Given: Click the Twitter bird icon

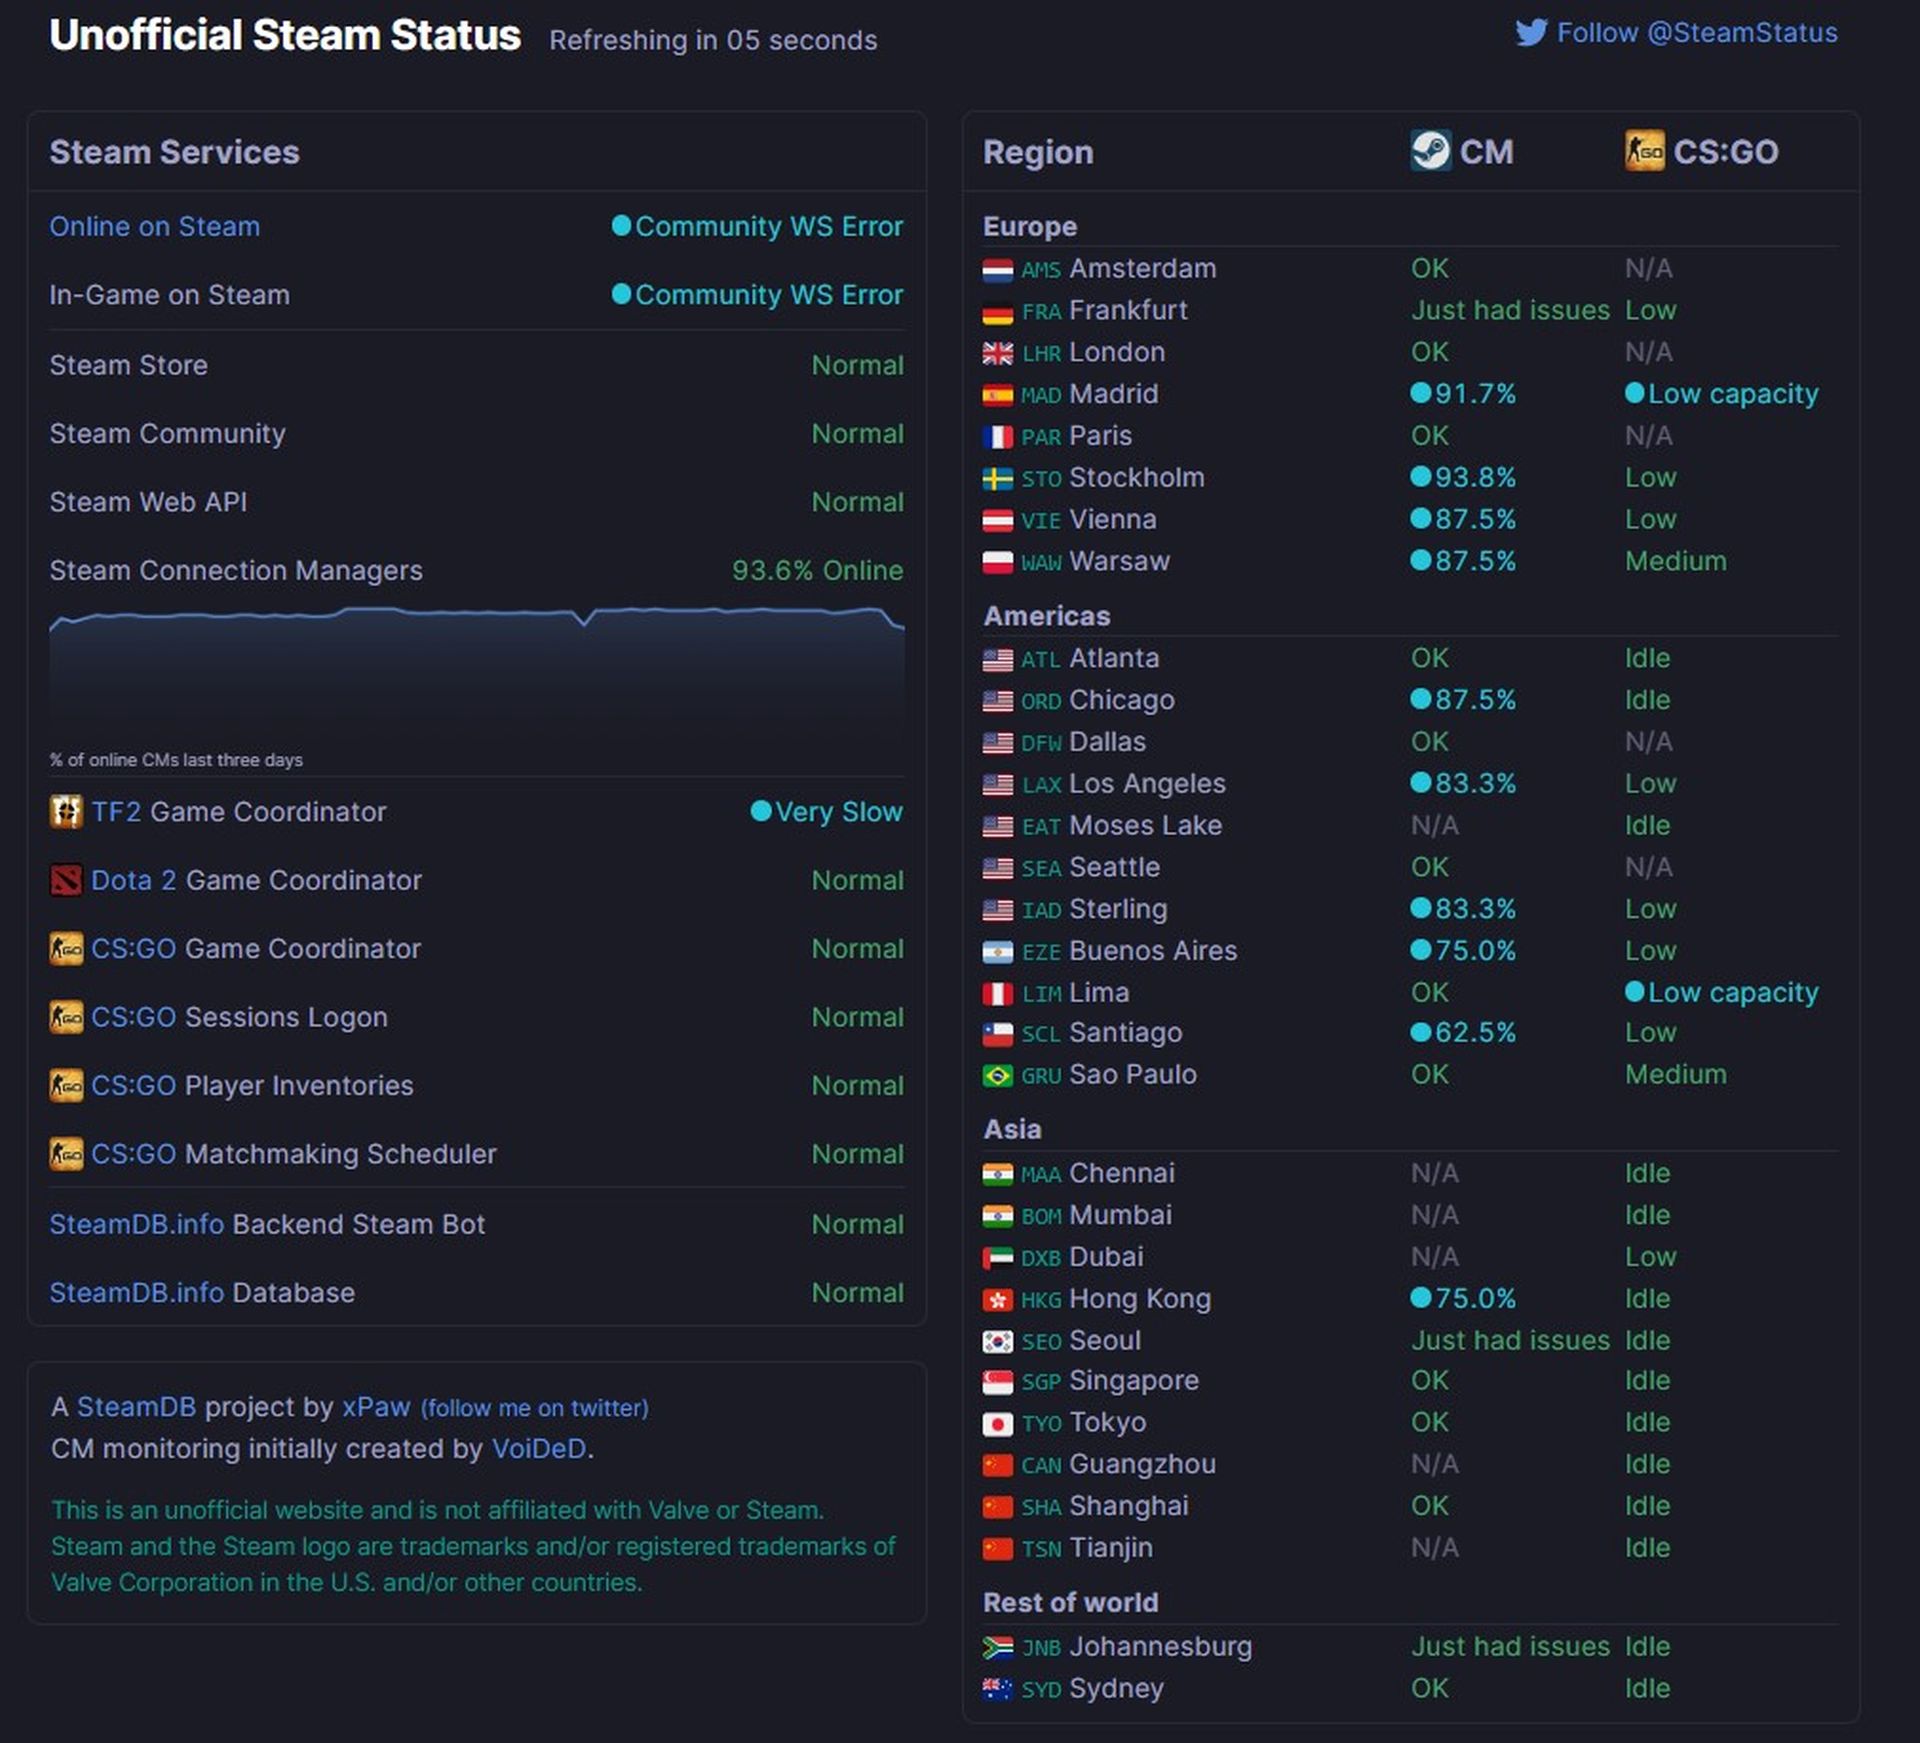Looking at the screenshot, I should point(1530,33).
